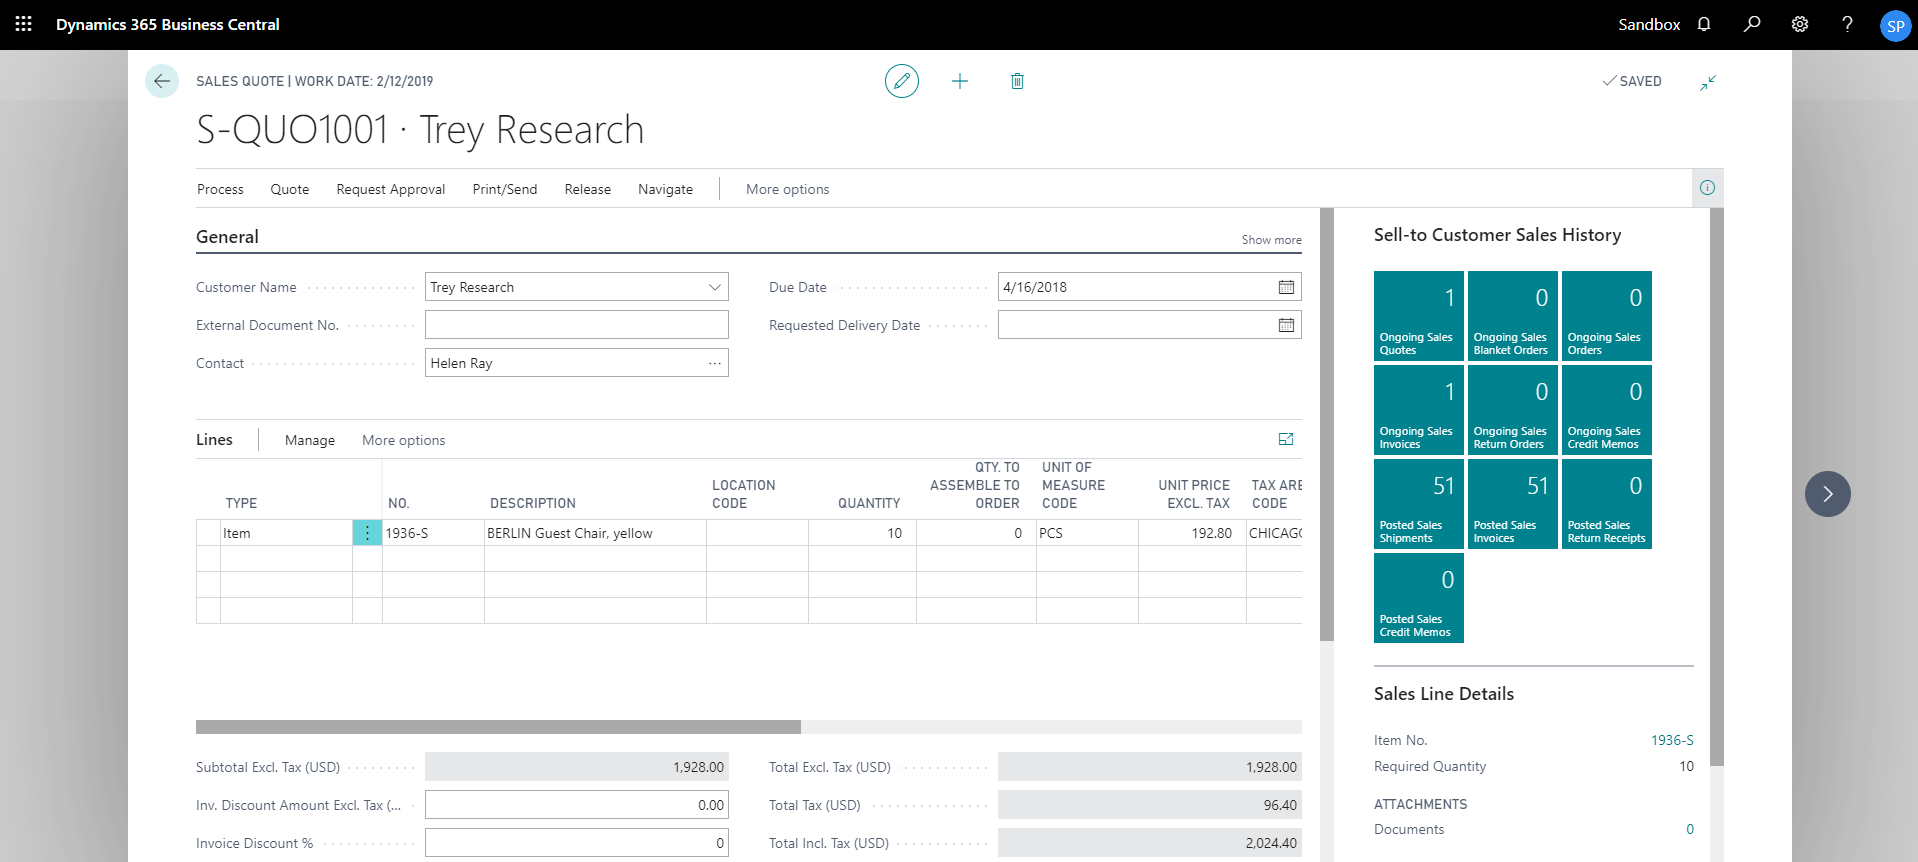Click the pencil edit icon

pos(901,81)
